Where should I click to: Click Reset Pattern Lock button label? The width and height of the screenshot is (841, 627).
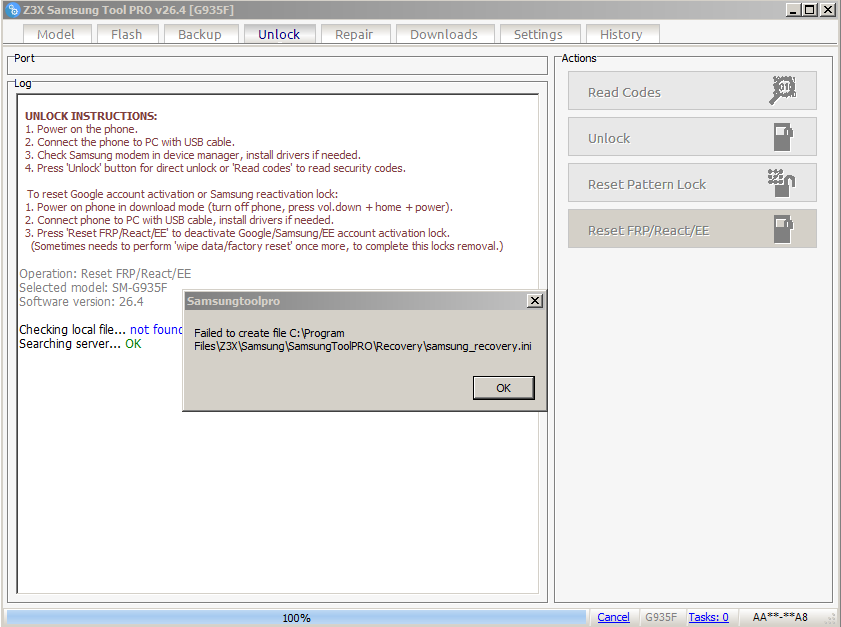[x=647, y=185]
